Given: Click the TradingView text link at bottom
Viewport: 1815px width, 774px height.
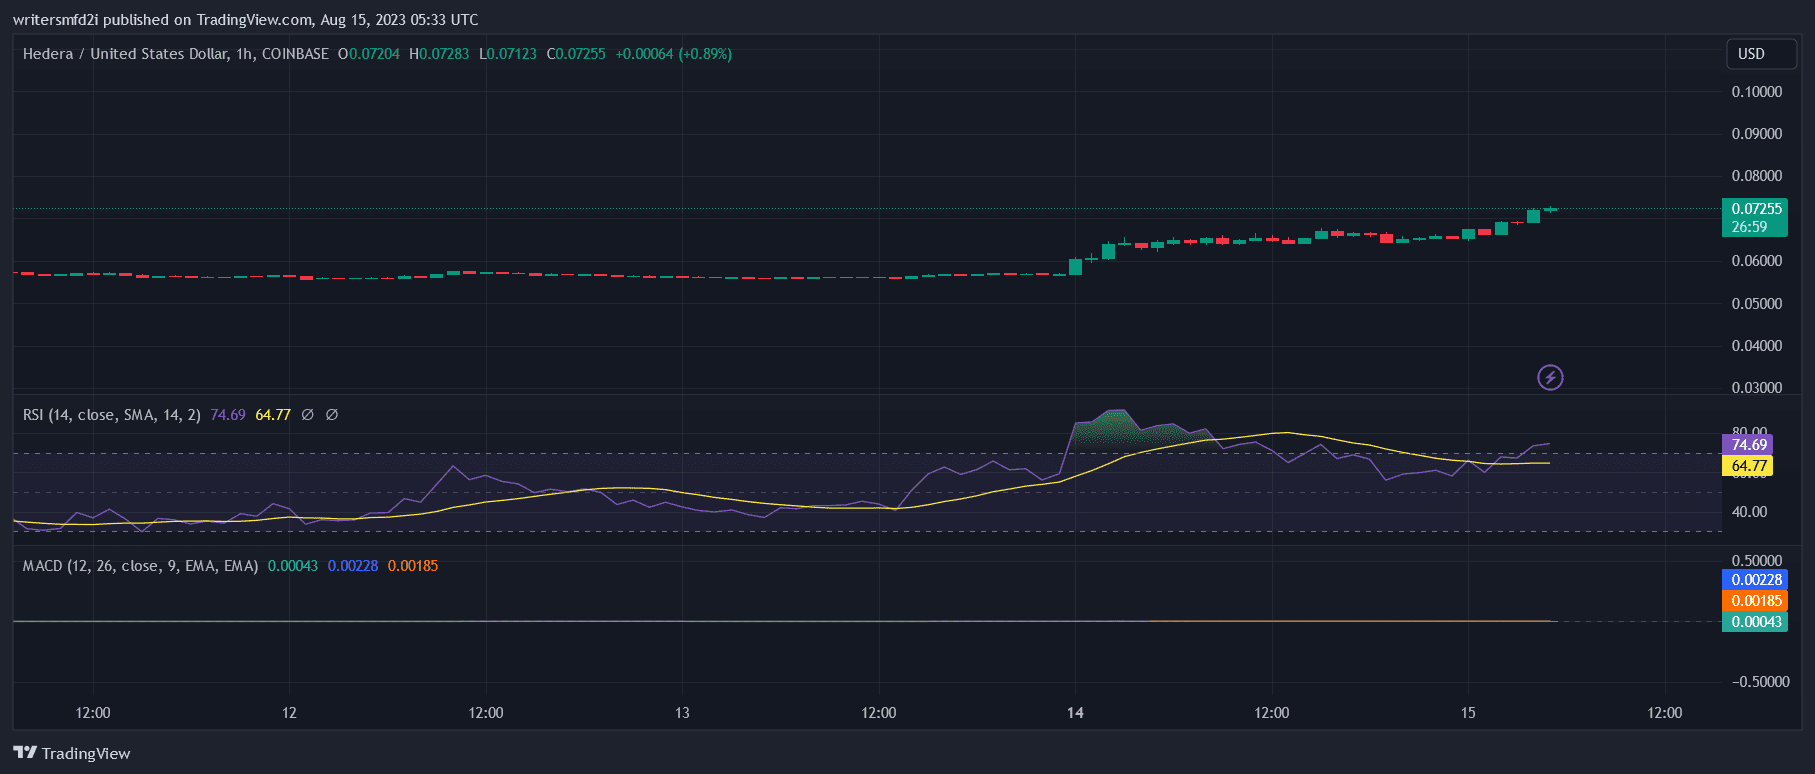Looking at the screenshot, I should pos(86,753).
